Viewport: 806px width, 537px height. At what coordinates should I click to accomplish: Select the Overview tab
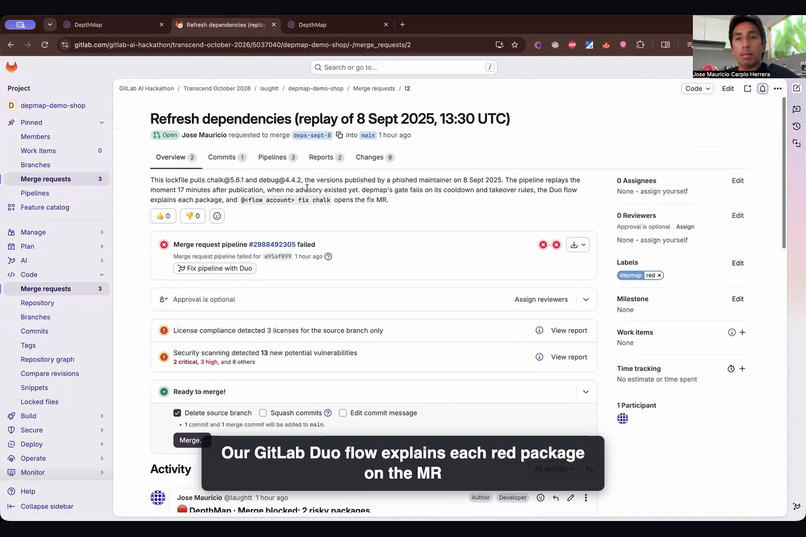tap(176, 157)
